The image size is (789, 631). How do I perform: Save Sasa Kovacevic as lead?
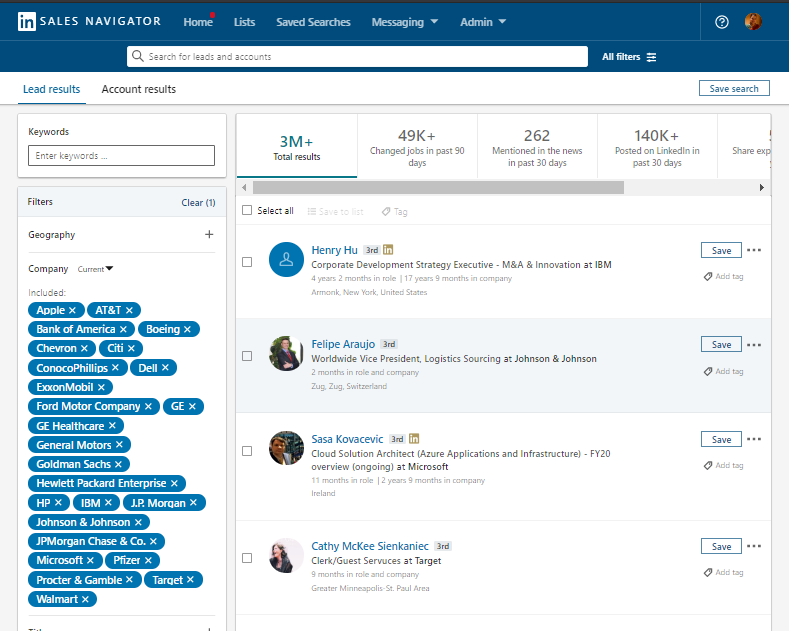(x=721, y=439)
